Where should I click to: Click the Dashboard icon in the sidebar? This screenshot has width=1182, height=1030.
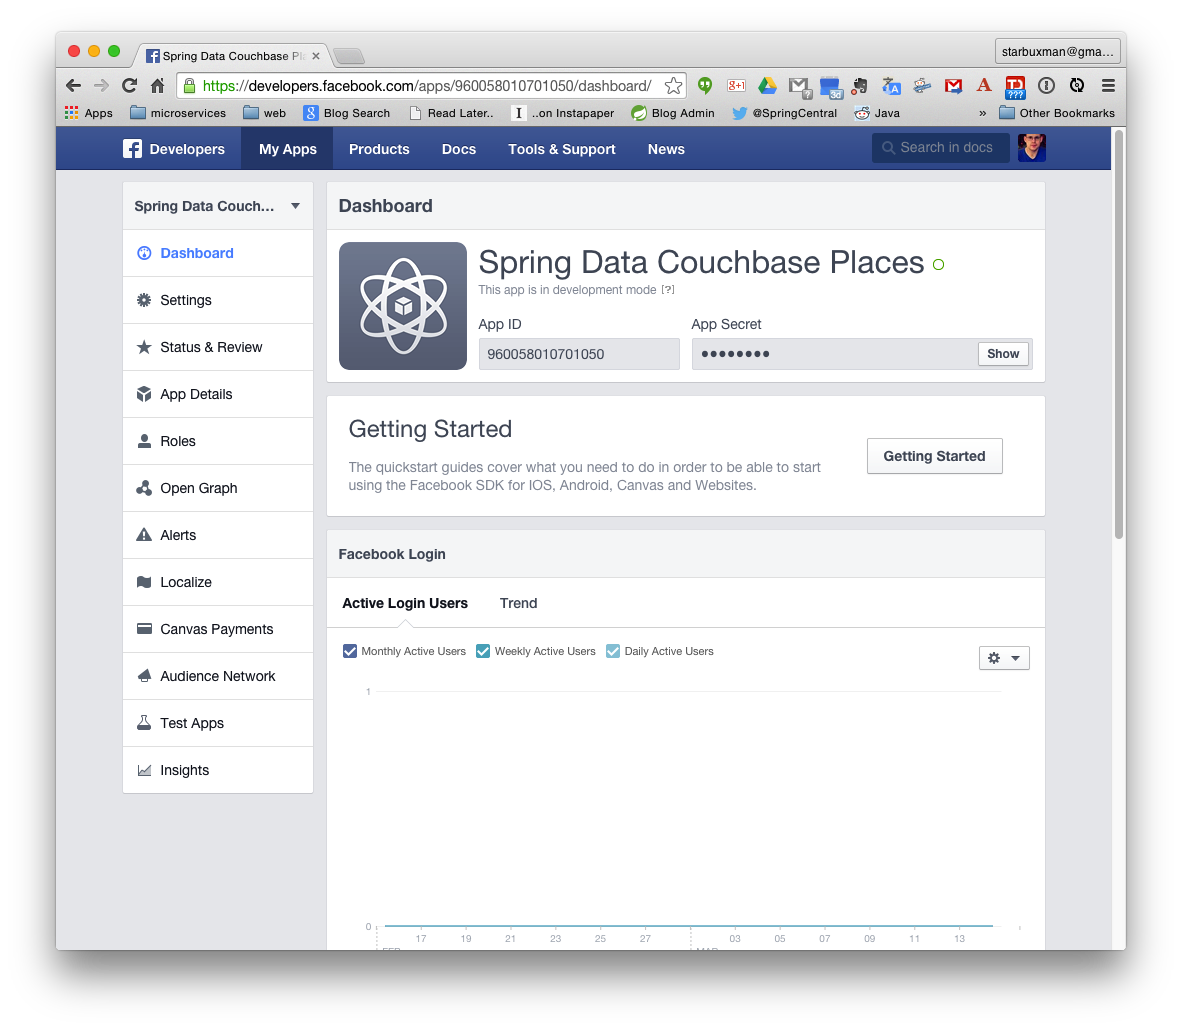144,253
